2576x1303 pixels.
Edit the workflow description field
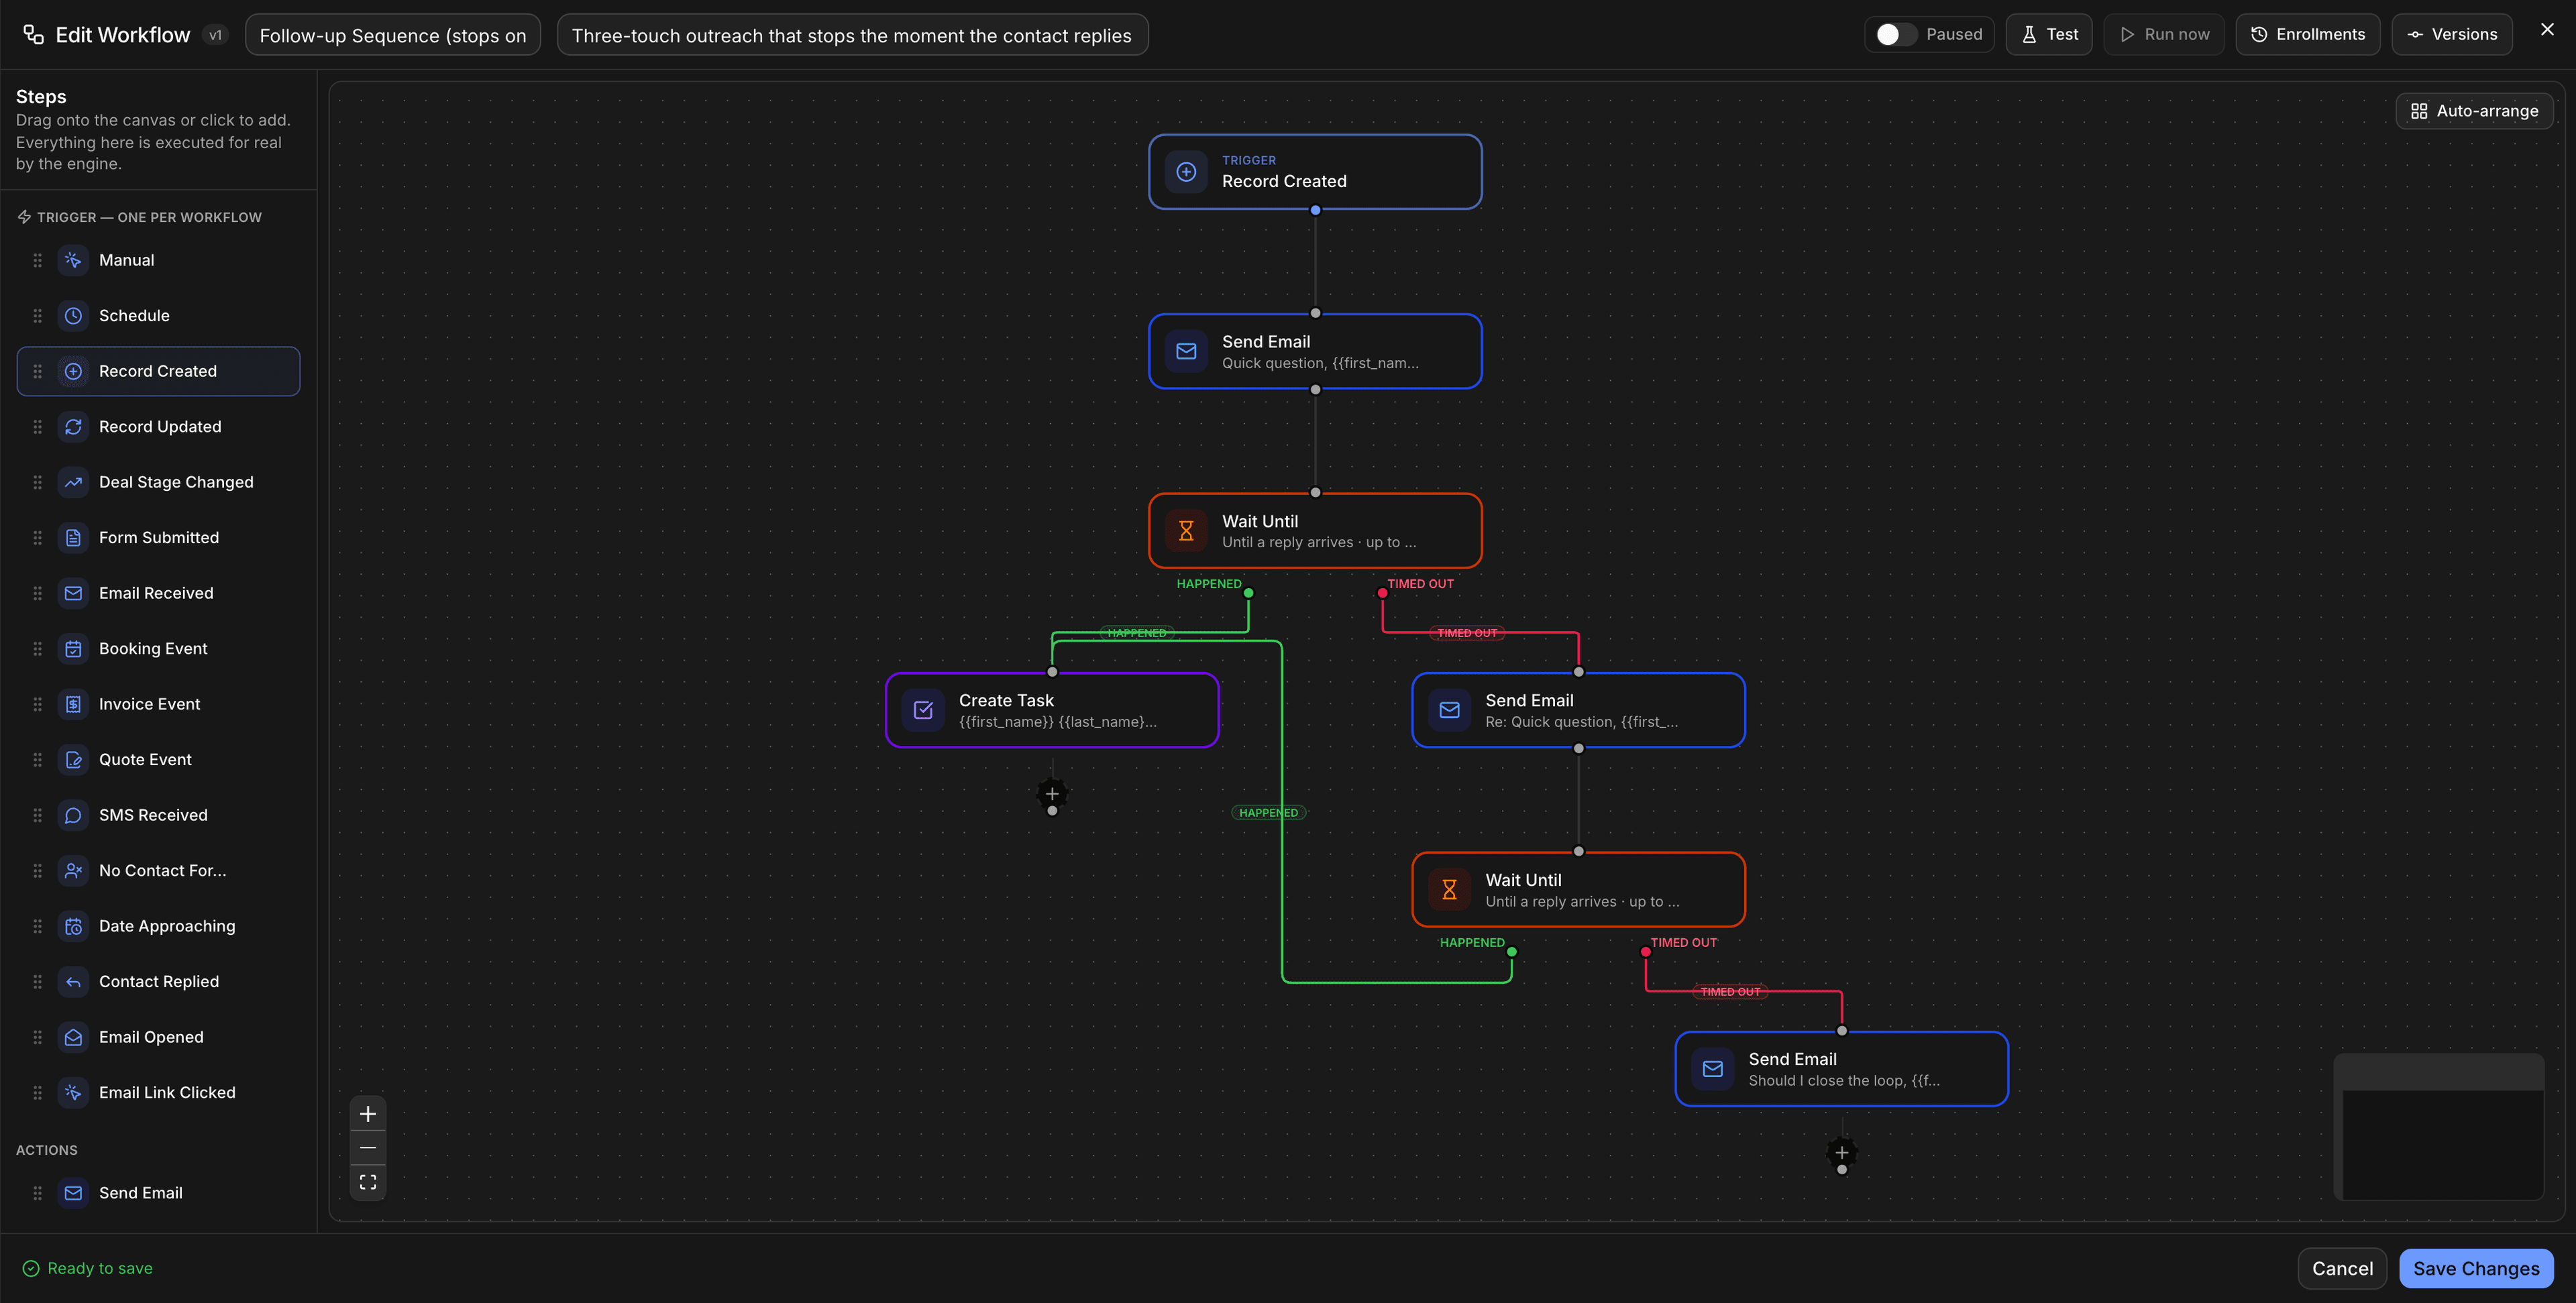[852, 35]
